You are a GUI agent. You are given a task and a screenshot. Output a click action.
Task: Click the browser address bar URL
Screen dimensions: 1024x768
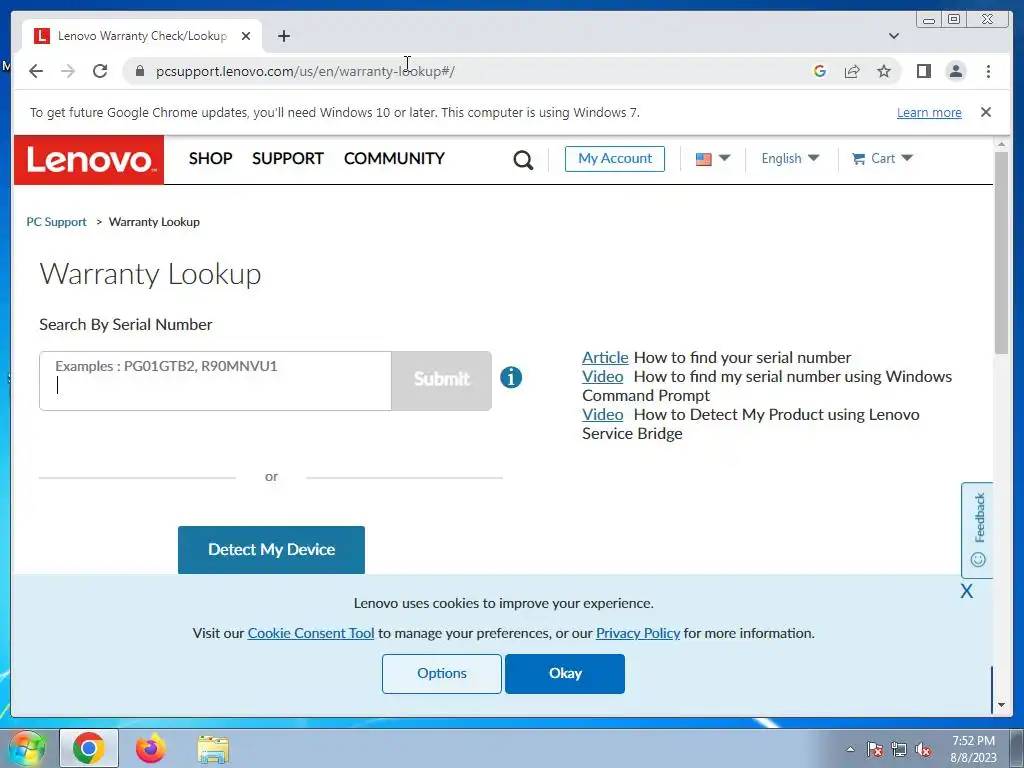click(x=305, y=71)
